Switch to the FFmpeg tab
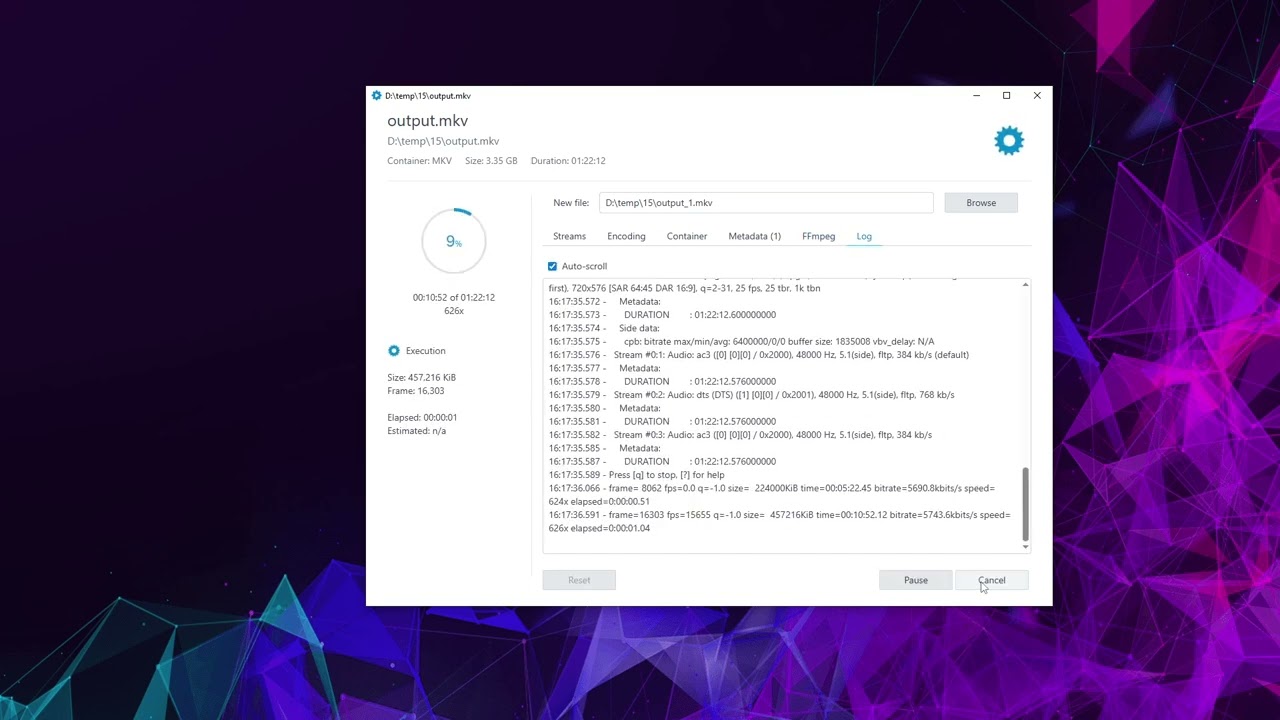Screen dimensions: 1280x720 (818, 236)
